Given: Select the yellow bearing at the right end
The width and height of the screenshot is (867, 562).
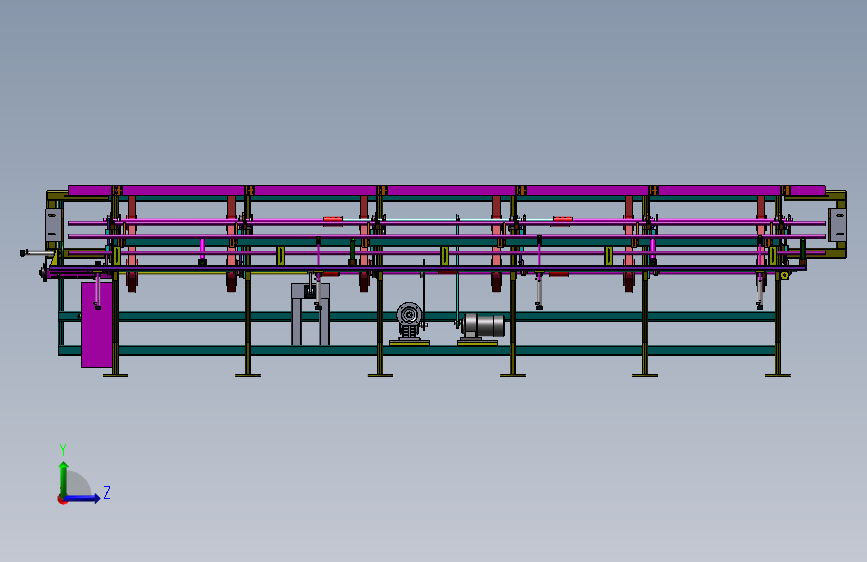Looking at the screenshot, I should point(784,275).
